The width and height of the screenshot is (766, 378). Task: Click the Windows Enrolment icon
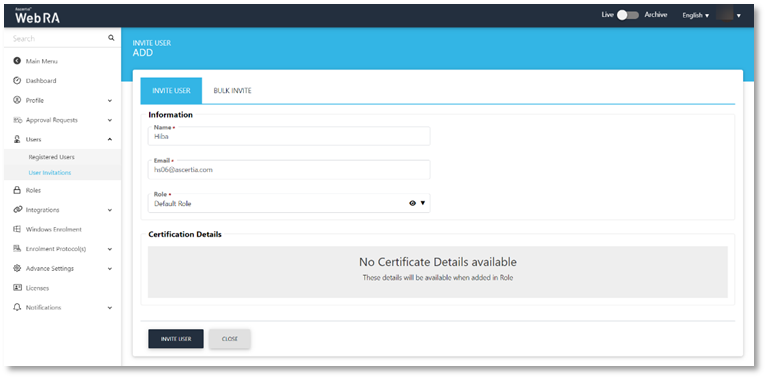17,229
